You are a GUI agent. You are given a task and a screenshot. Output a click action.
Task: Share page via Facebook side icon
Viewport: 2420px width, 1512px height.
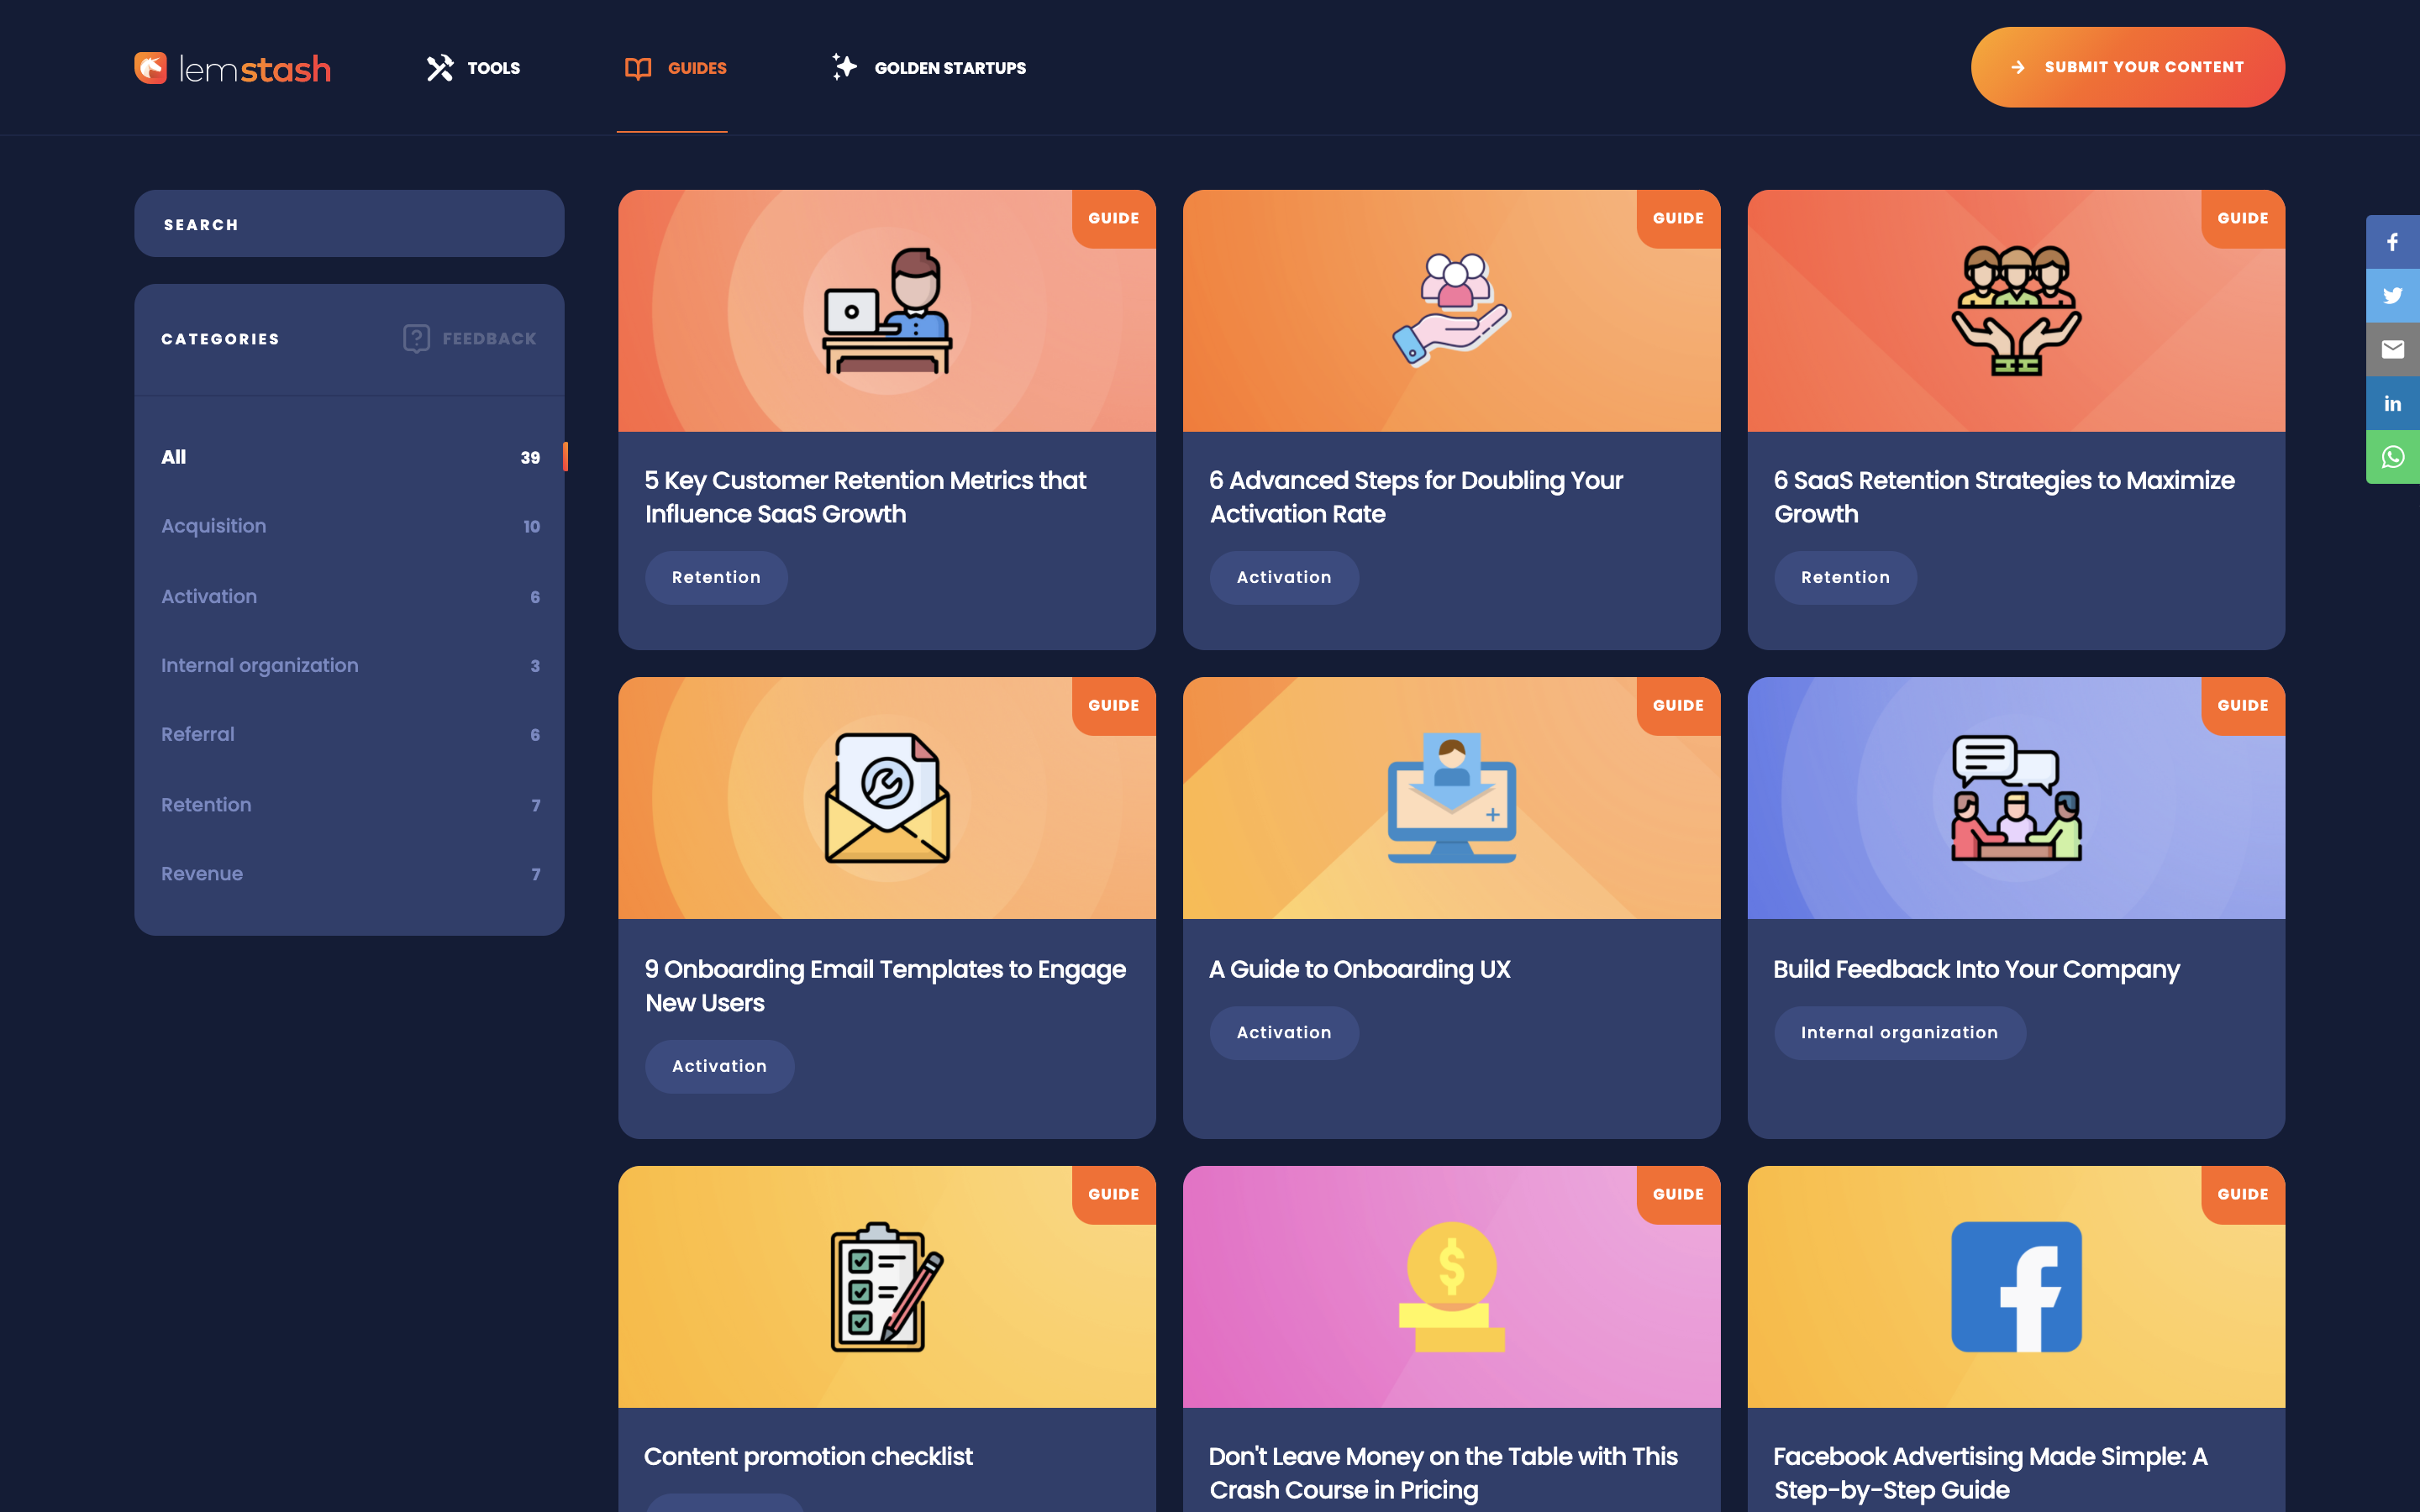pos(2392,242)
